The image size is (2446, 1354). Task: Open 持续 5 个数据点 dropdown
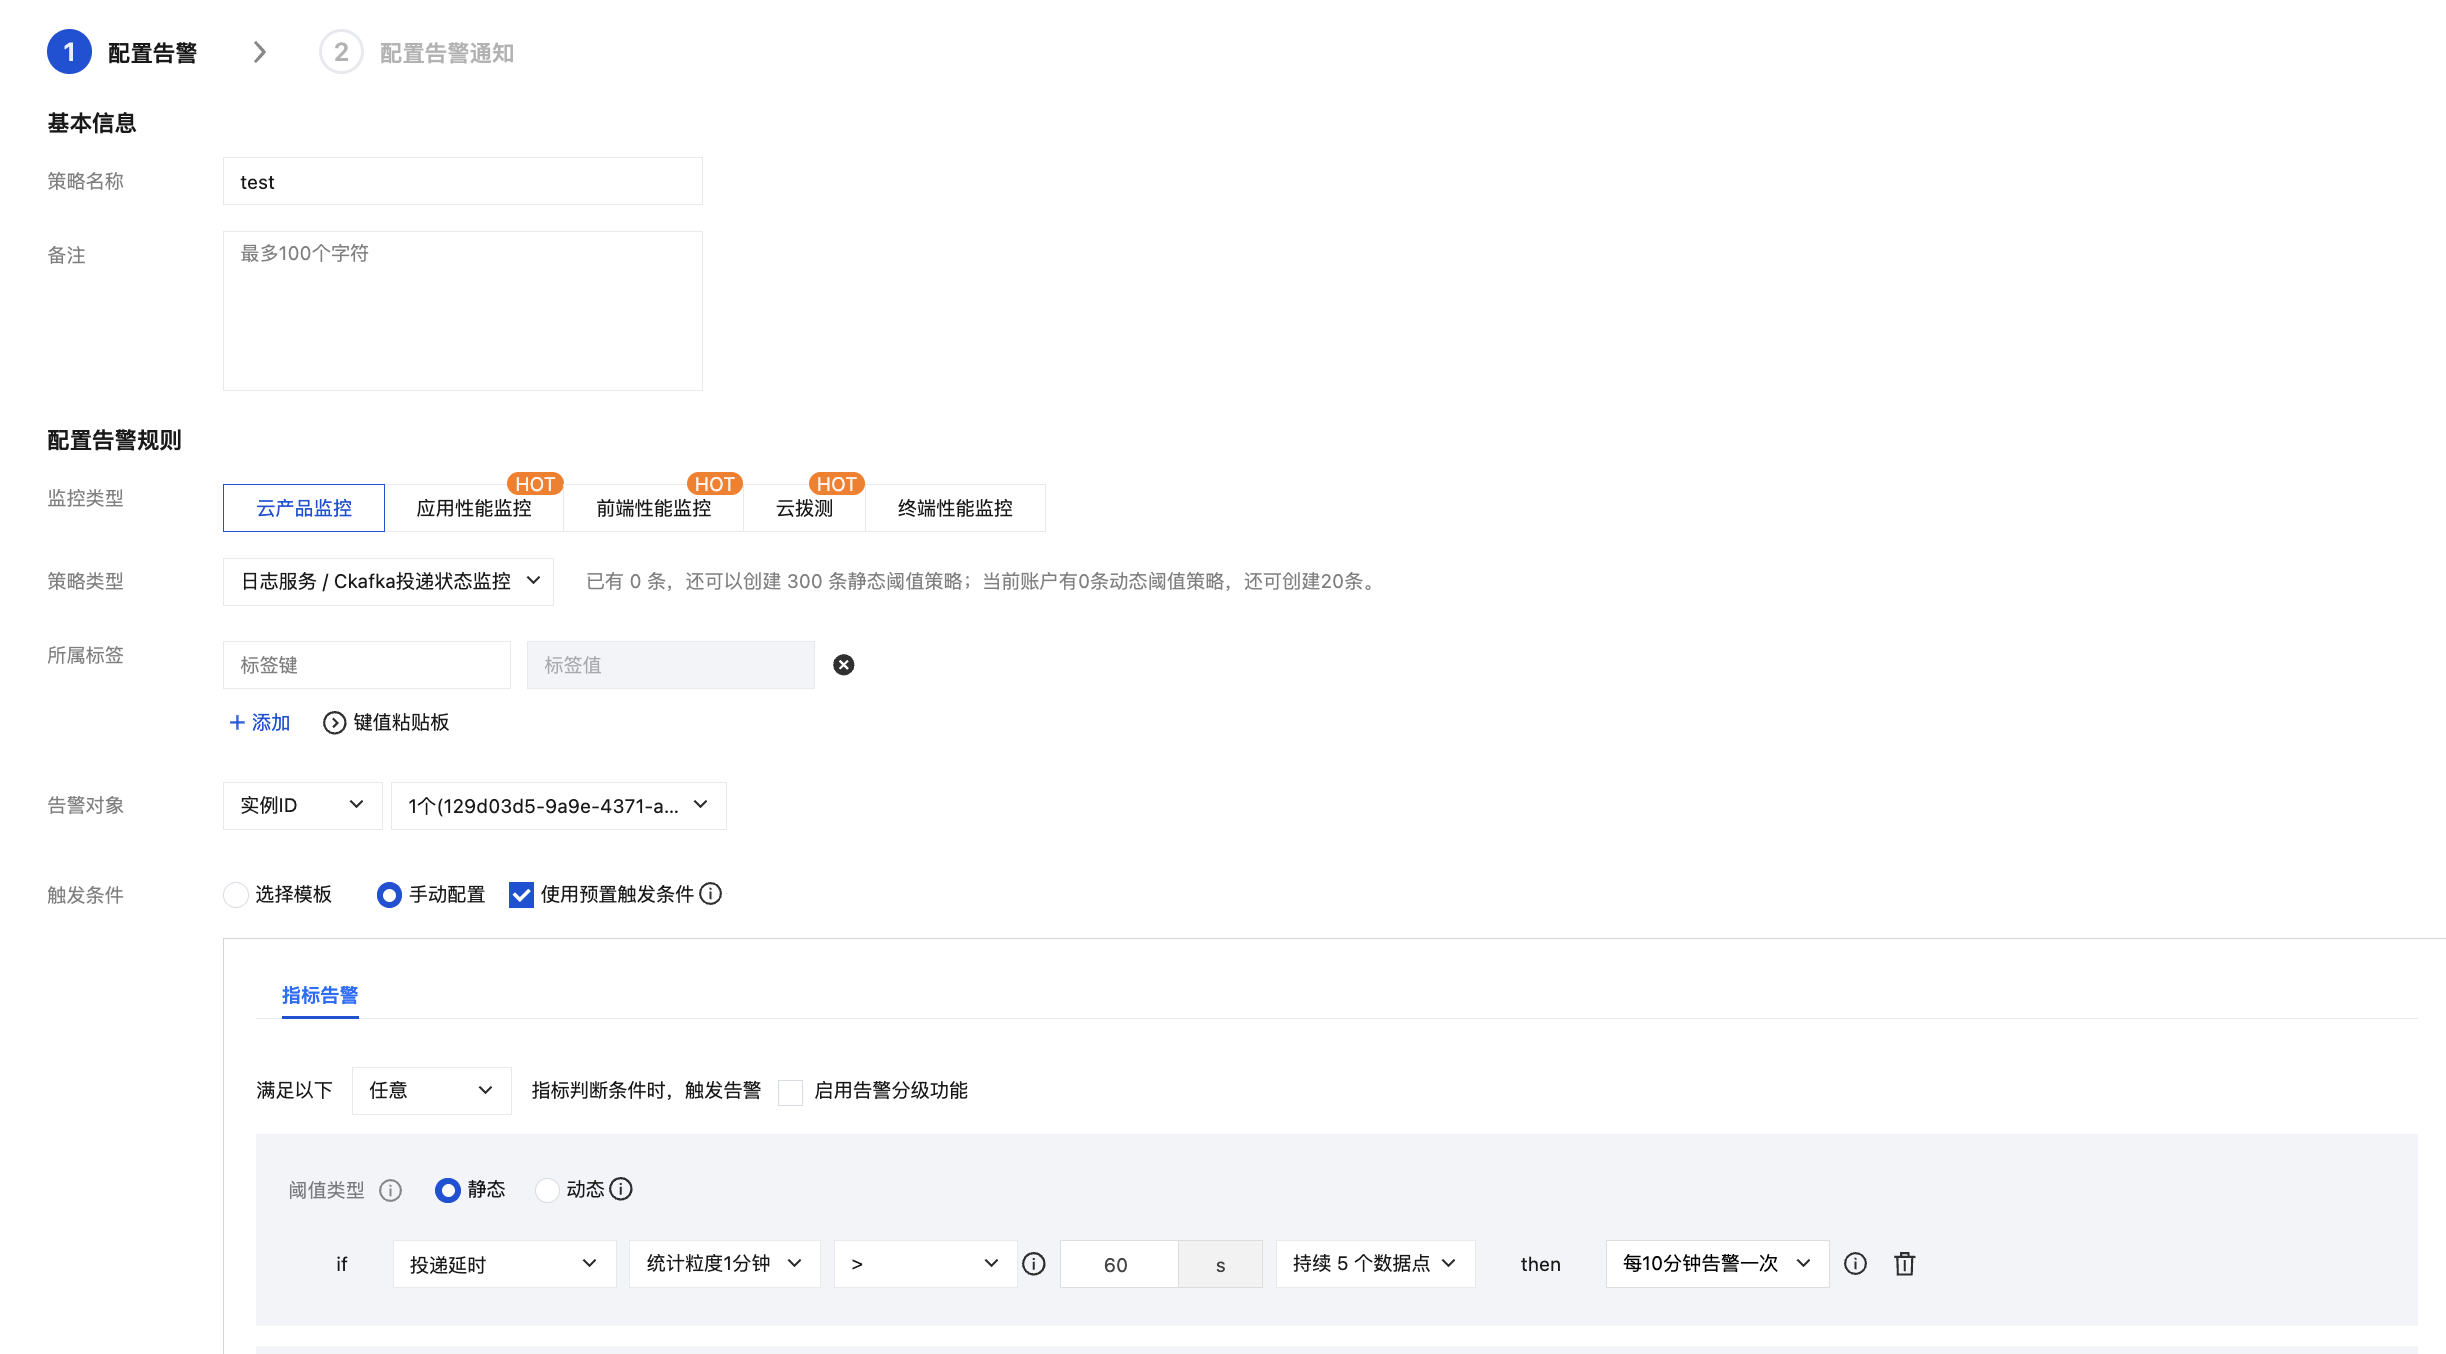coord(1374,1264)
